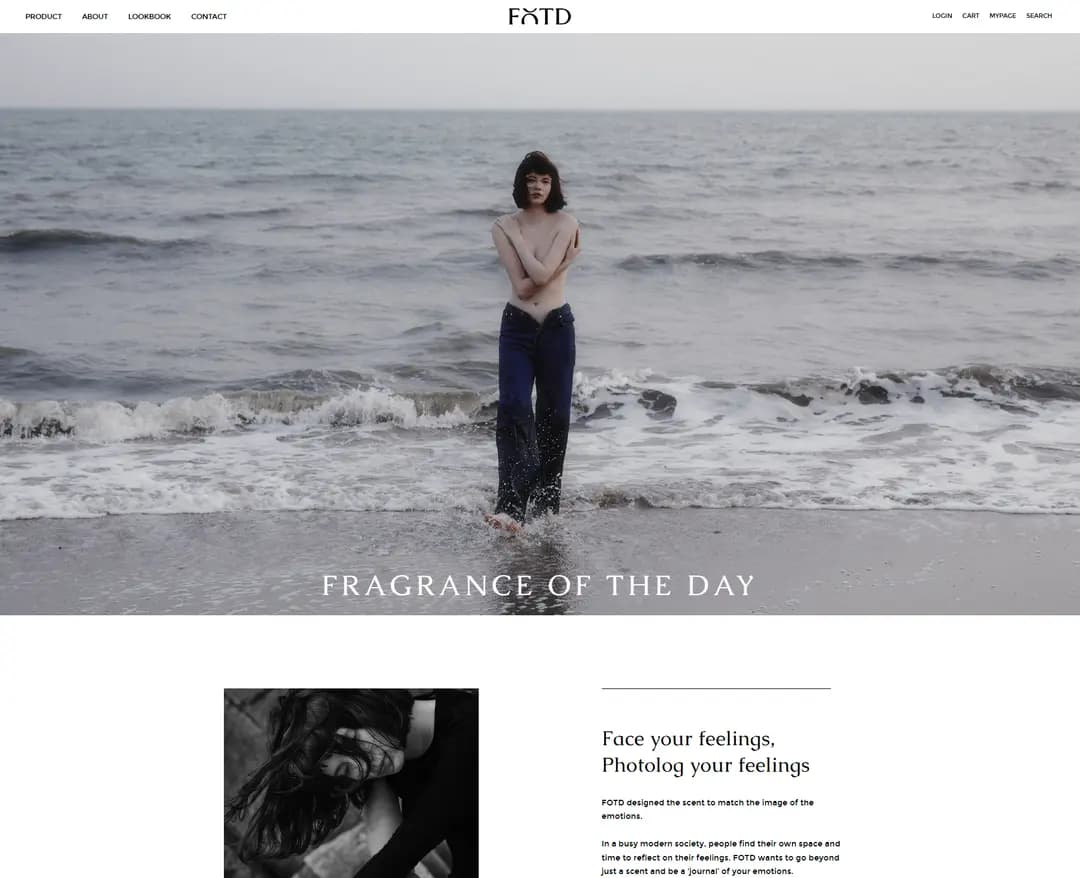
Task: Click the woman's face in the hero image
Action: pos(538,186)
